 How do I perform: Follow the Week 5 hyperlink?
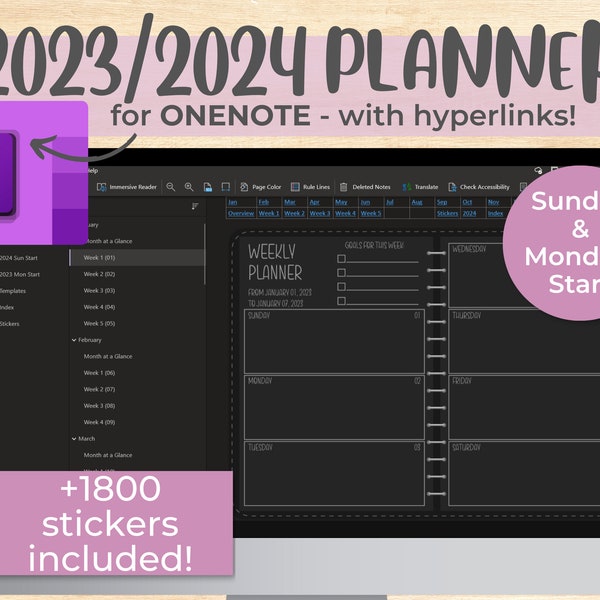tap(371, 214)
